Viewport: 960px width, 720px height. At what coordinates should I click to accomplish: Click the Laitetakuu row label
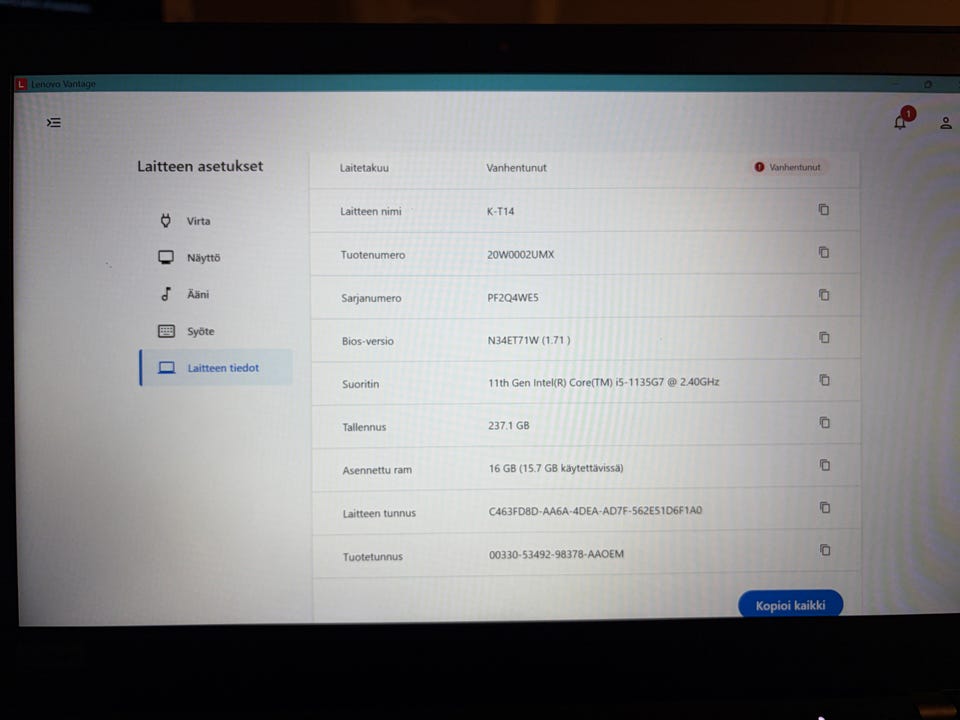(364, 168)
